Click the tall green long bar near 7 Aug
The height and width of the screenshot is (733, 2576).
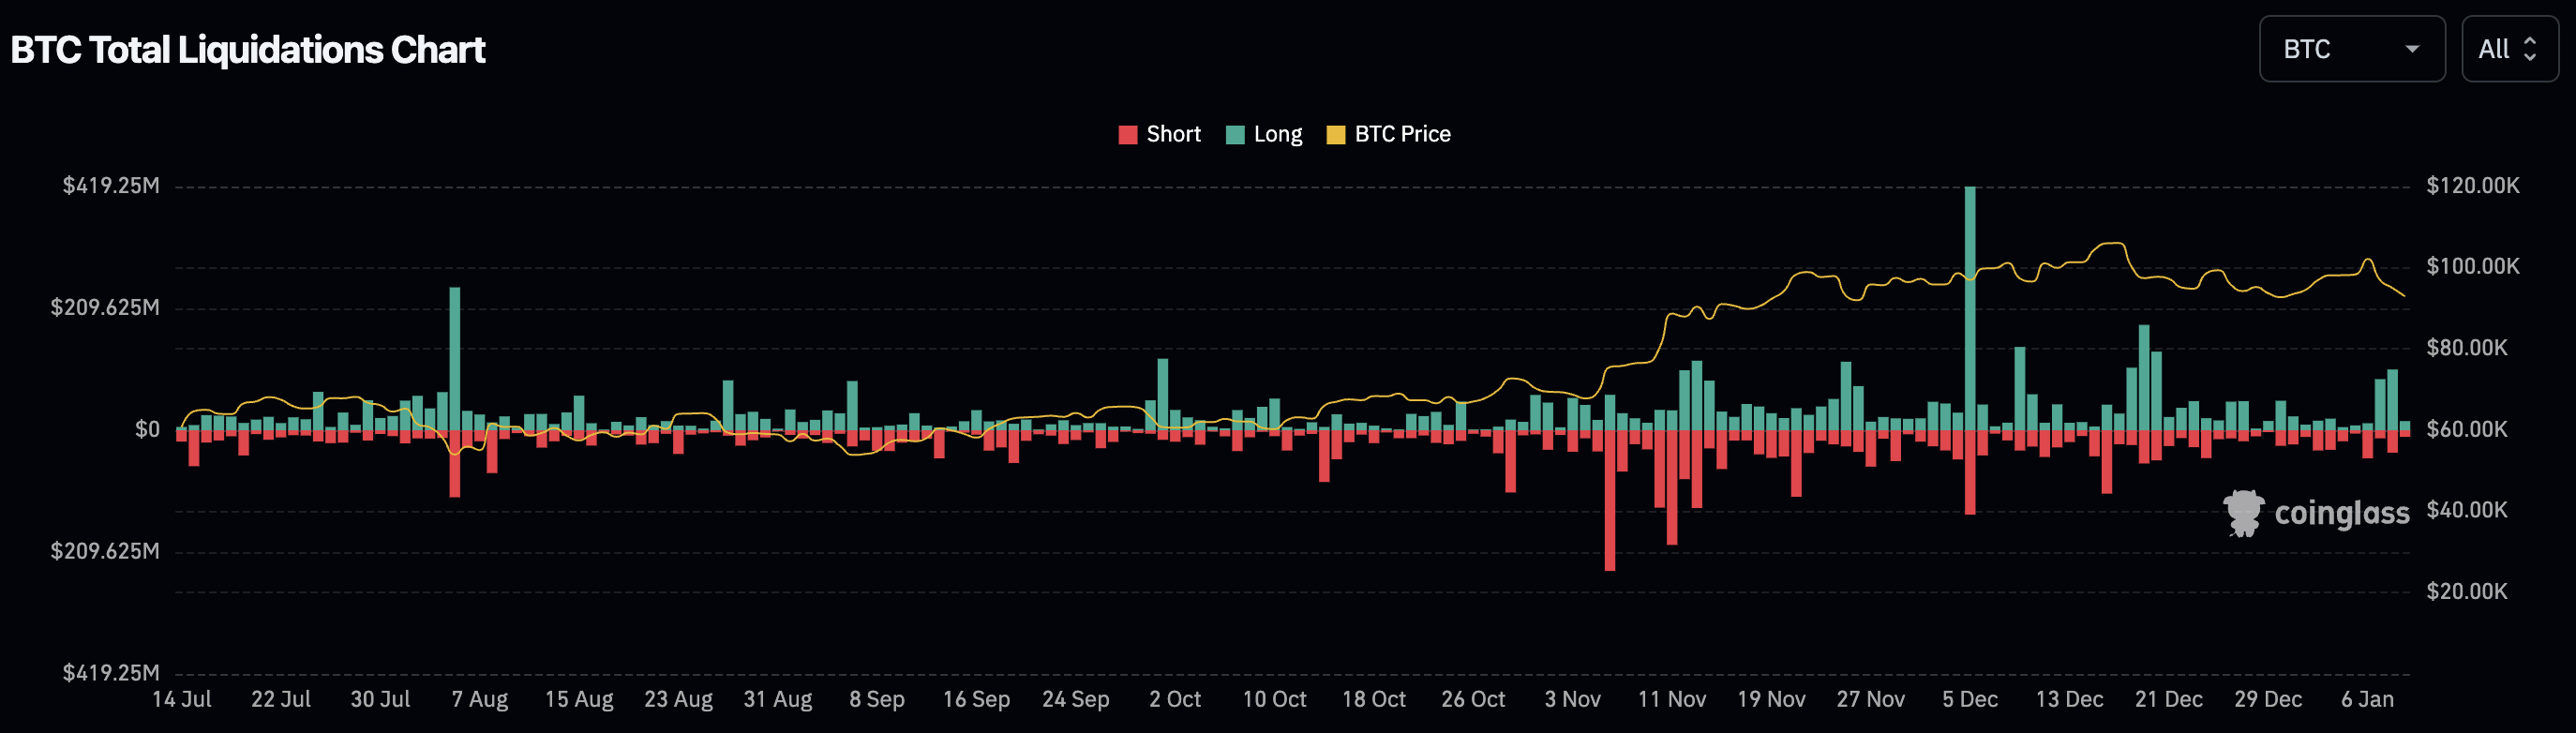tap(455, 355)
